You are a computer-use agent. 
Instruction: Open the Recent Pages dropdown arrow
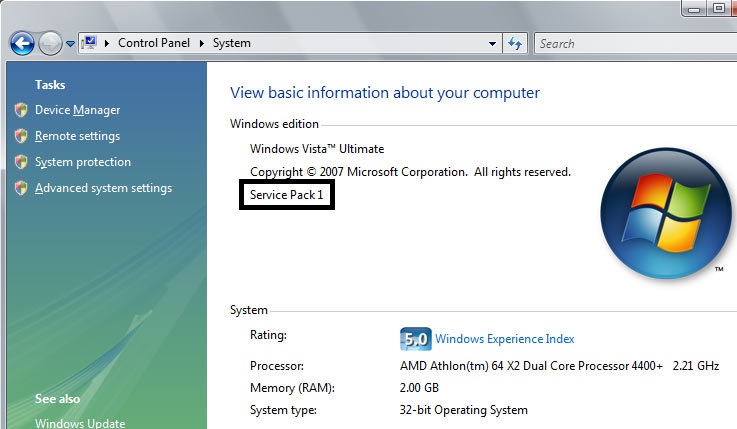coord(70,44)
